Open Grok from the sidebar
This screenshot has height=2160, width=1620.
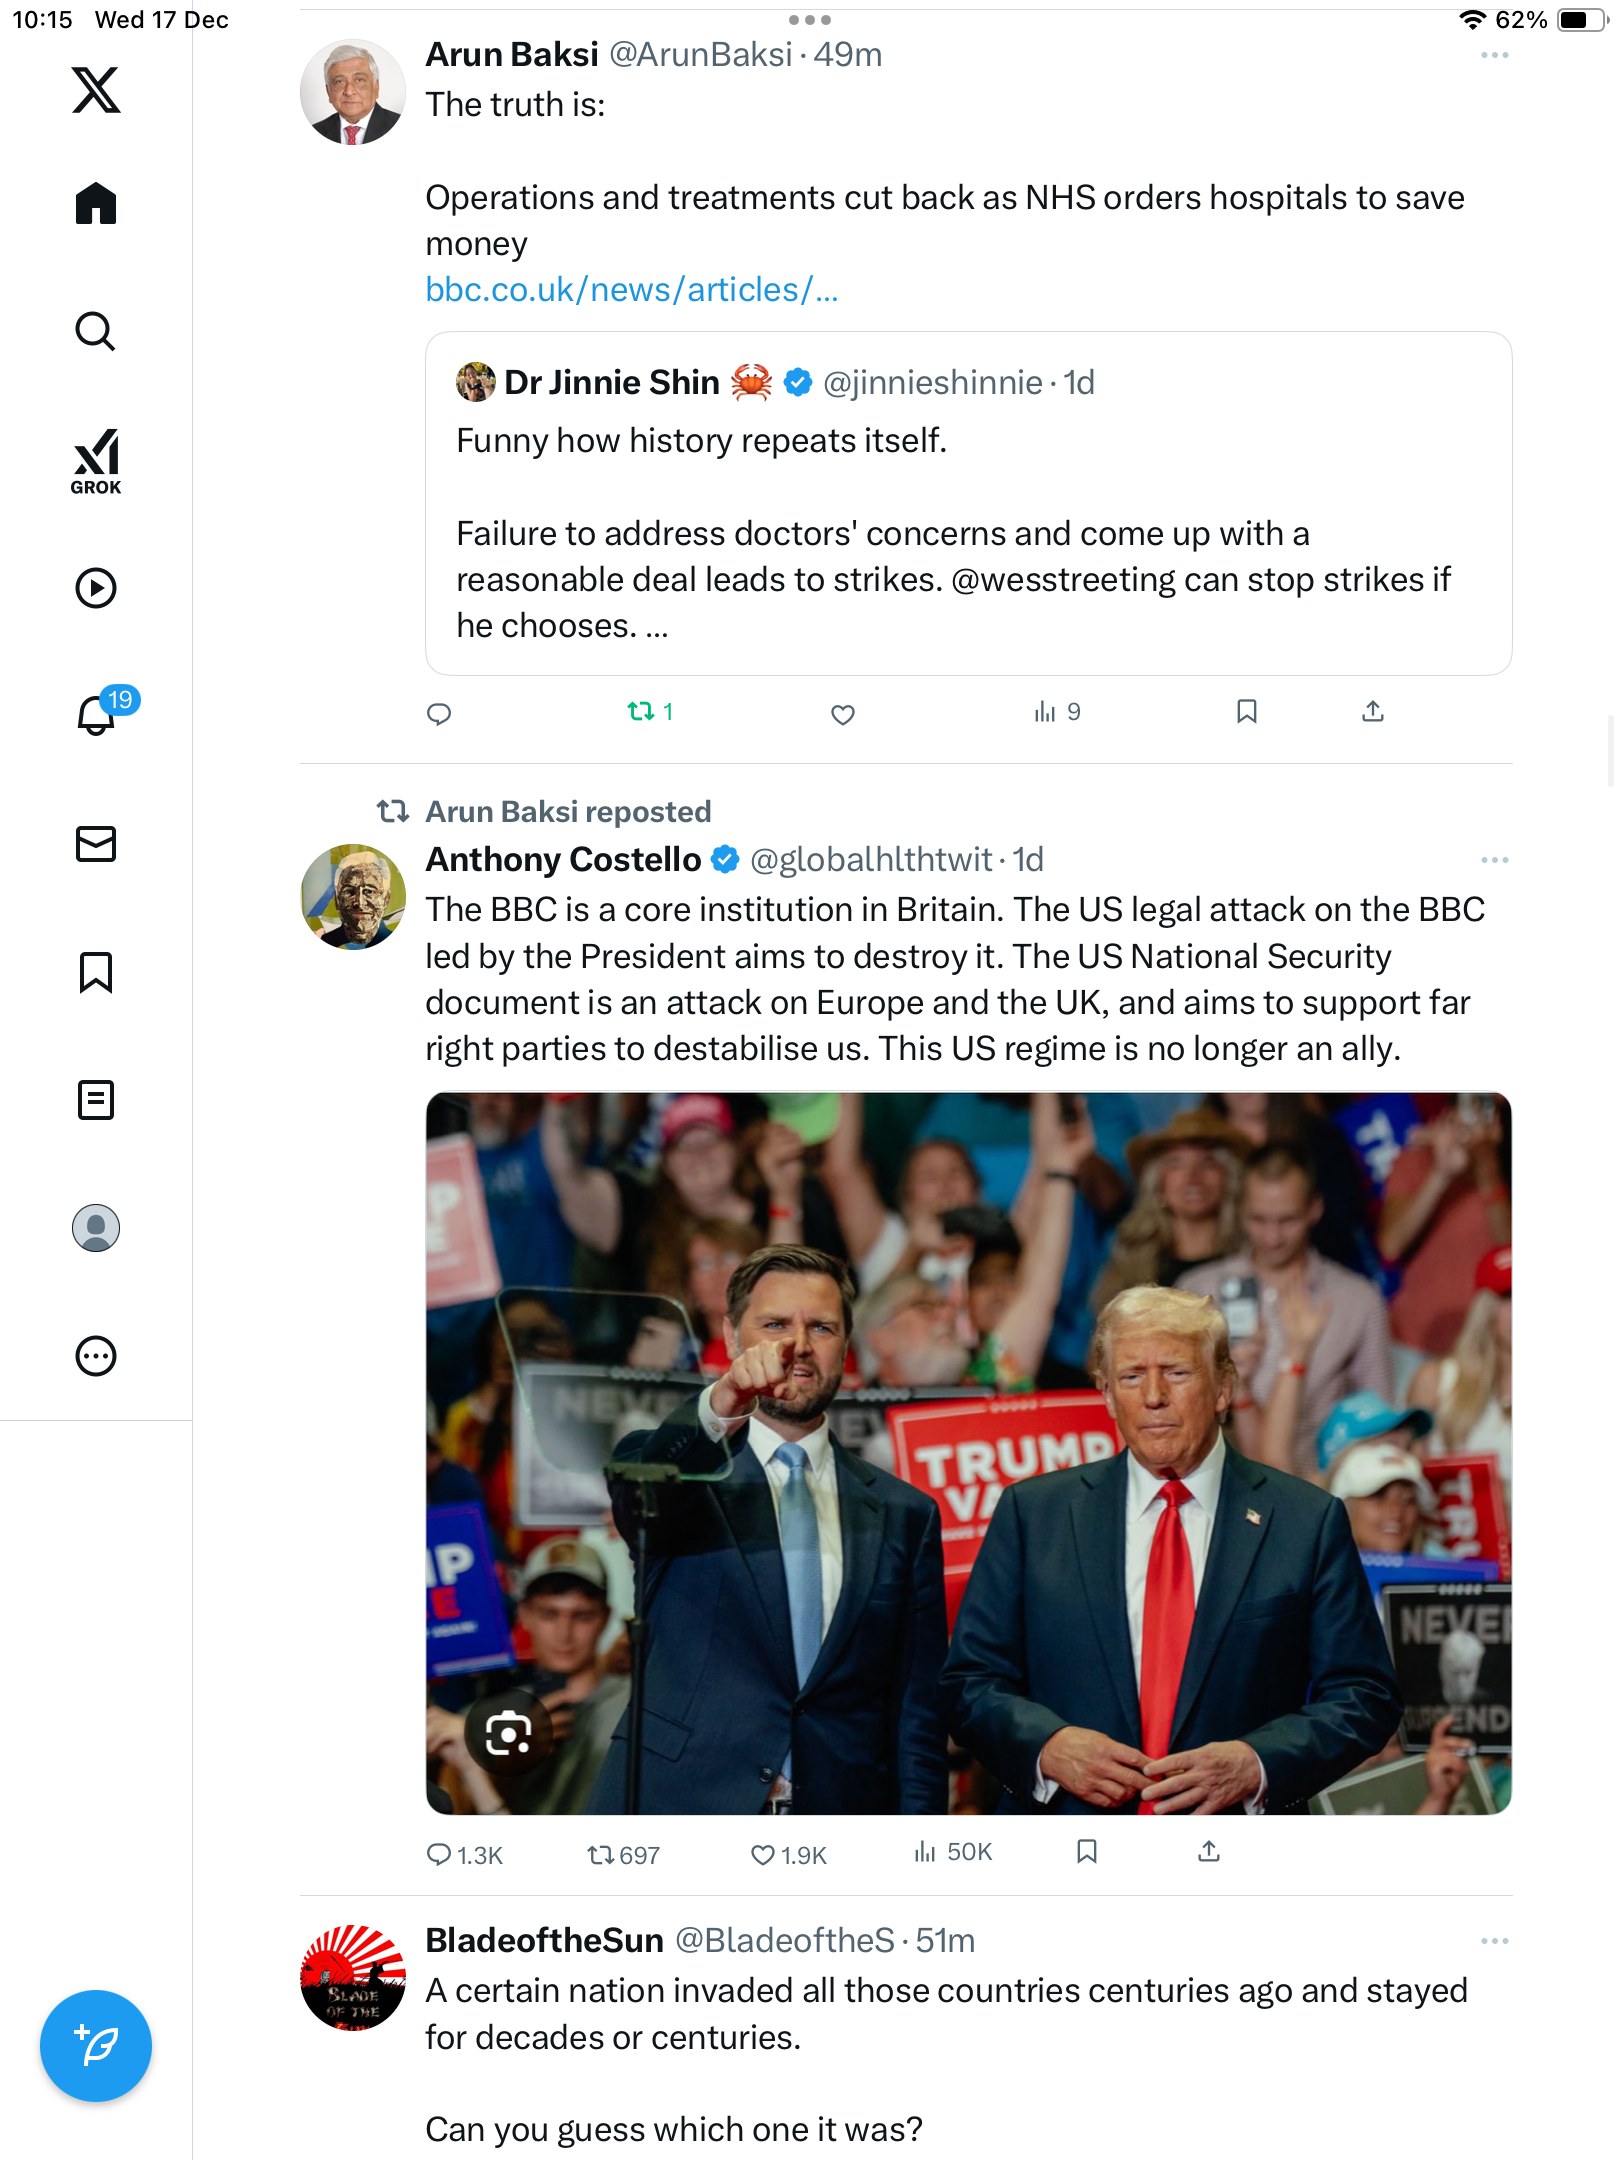(x=96, y=460)
